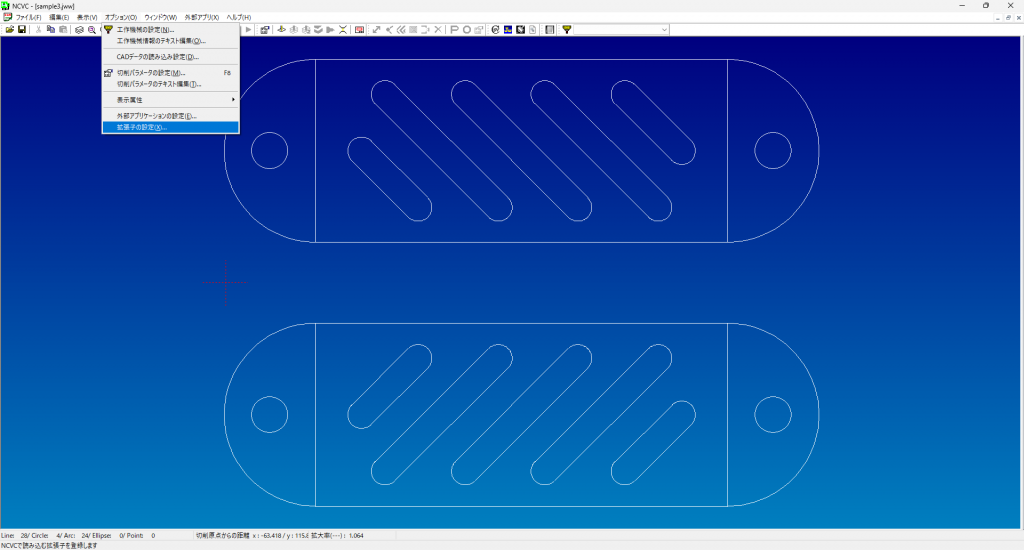Click the magnifier zoom icon
1024x550 pixels.
[x=92, y=29]
